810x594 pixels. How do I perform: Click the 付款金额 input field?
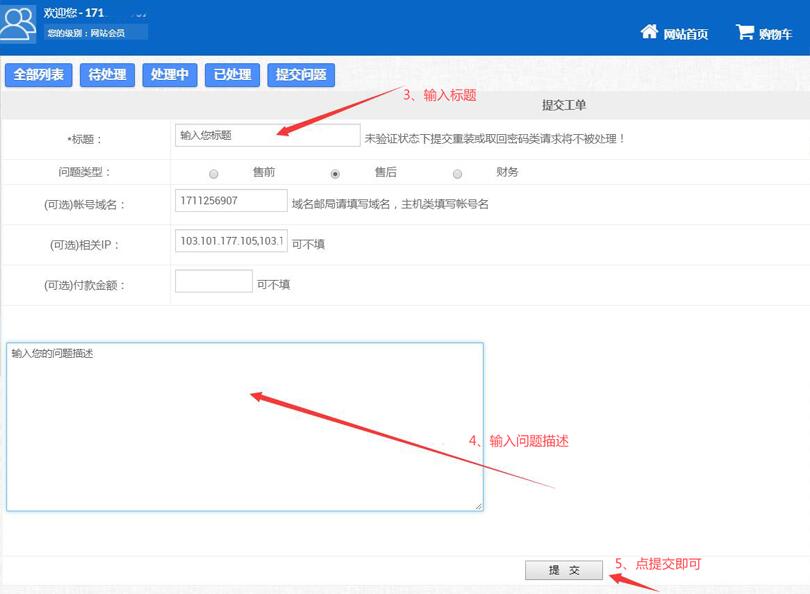[x=214, y=281]
